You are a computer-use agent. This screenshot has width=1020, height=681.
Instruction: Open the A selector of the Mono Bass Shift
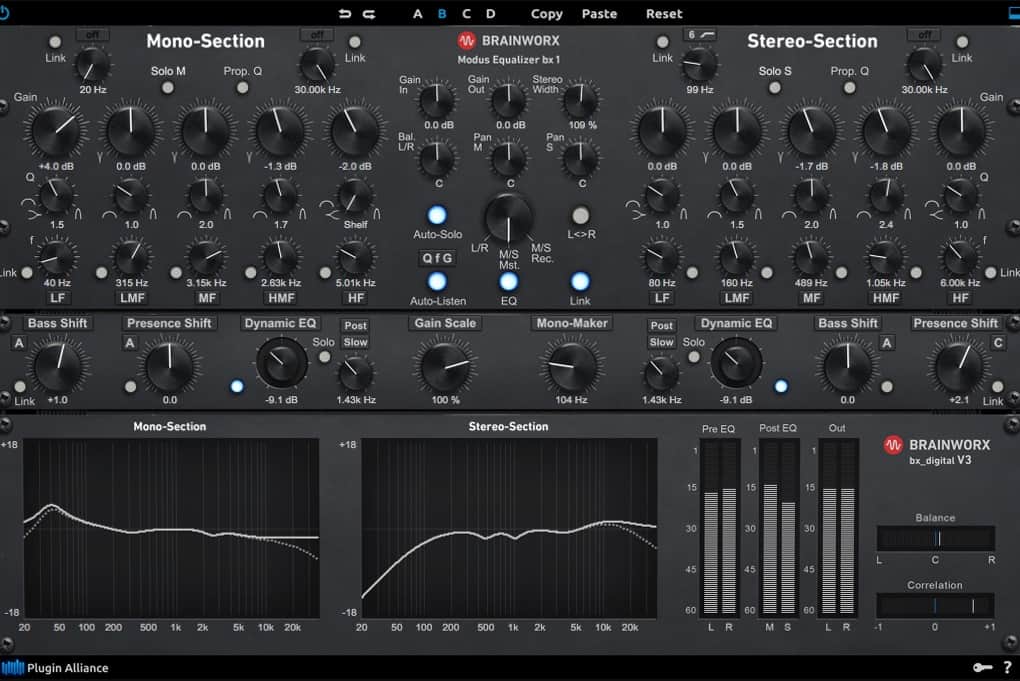[x=19, y=343]
